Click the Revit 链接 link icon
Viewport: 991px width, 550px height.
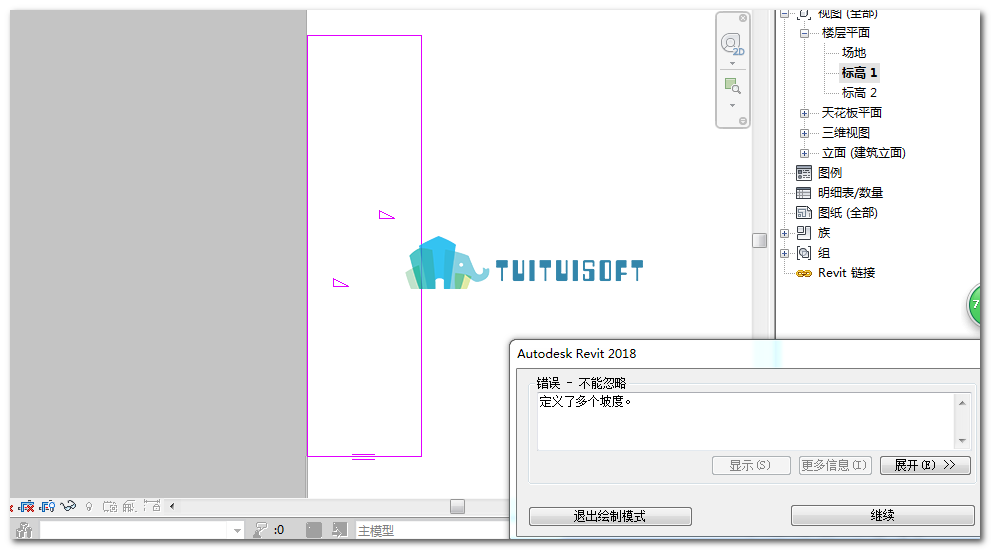point(804,274)
